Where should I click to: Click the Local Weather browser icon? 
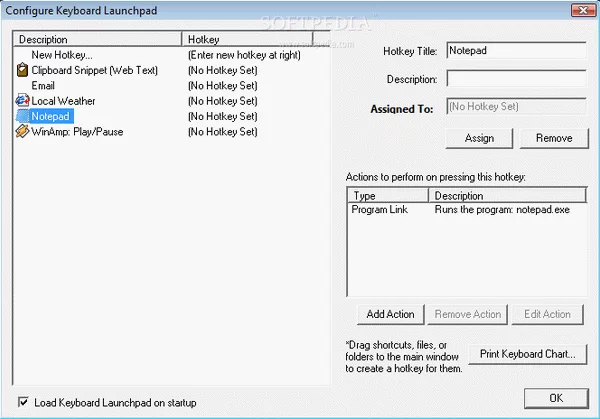coord(23,101)
